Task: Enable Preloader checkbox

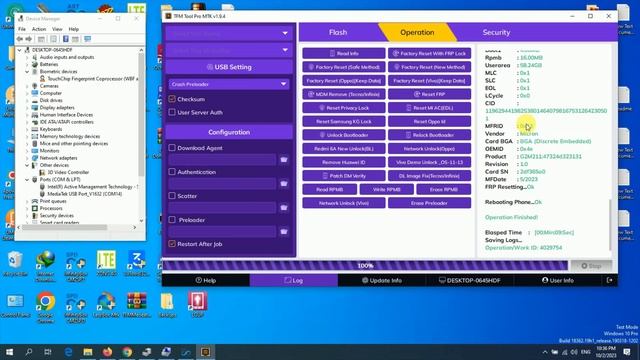Action: [x=172, y=220]
